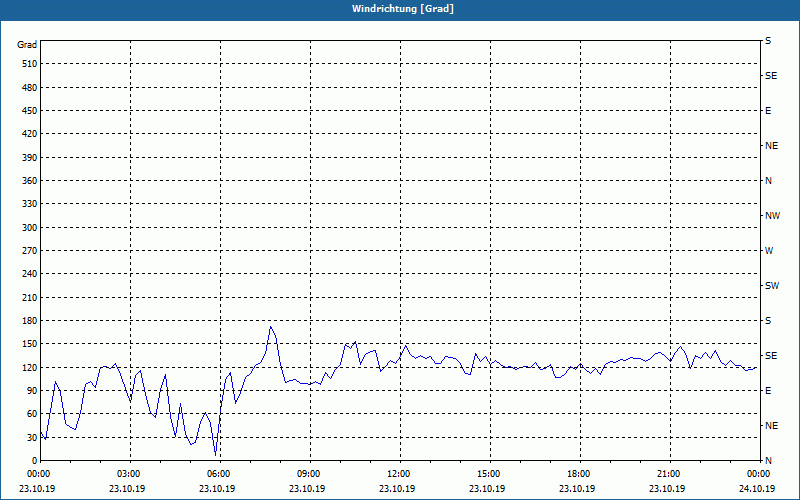
Task: Select the 510 value on the y-axis
Action: click(x=30, y=64)
